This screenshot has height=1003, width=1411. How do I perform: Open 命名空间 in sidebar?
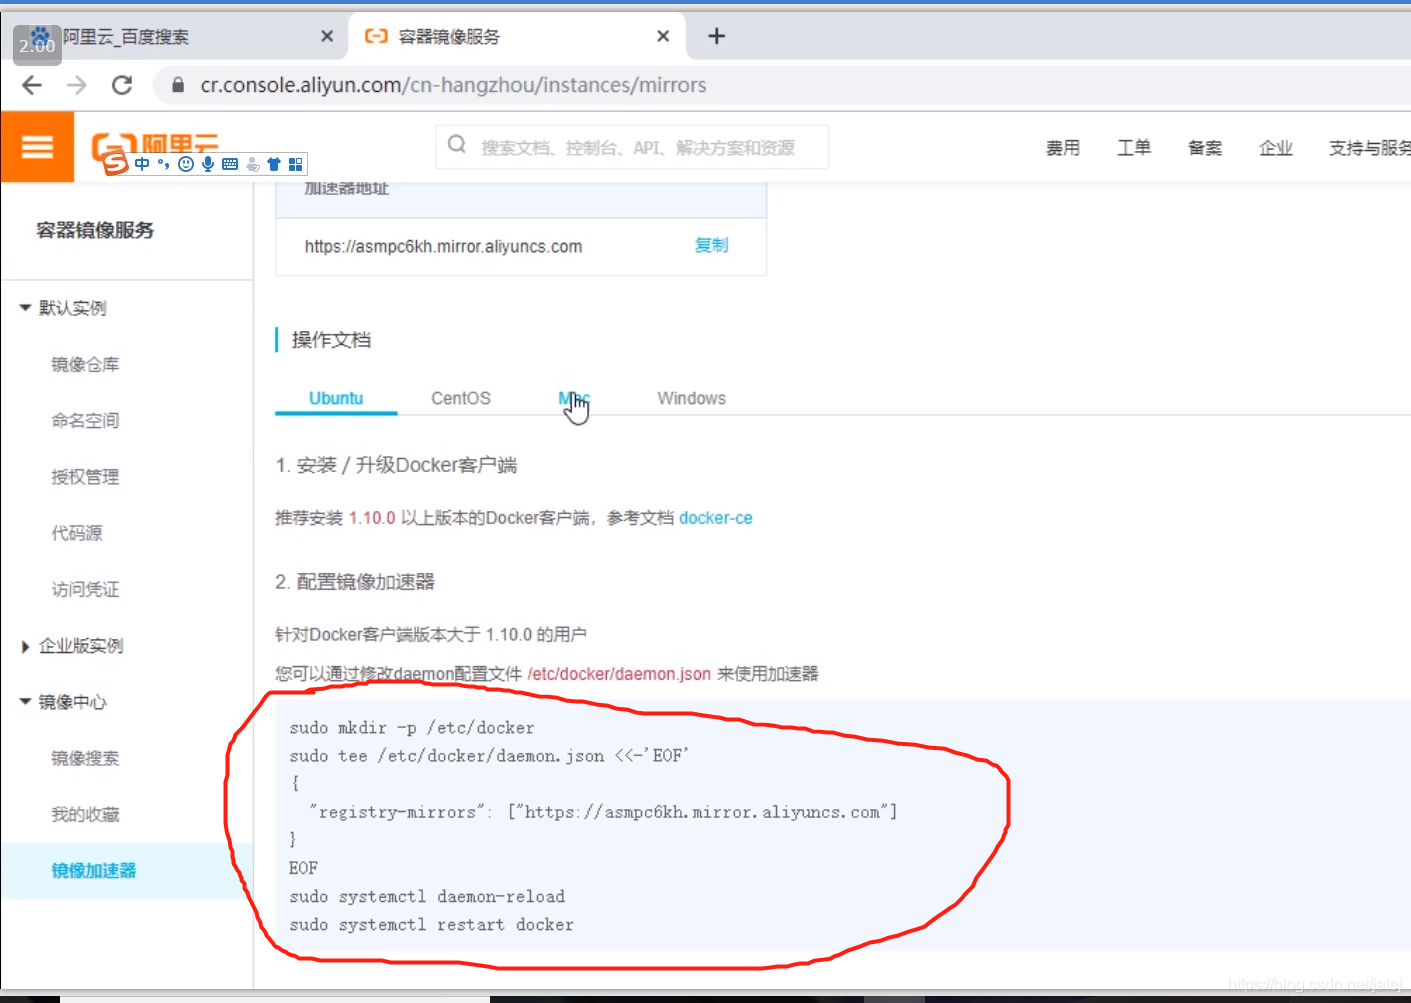click(85, 420)
